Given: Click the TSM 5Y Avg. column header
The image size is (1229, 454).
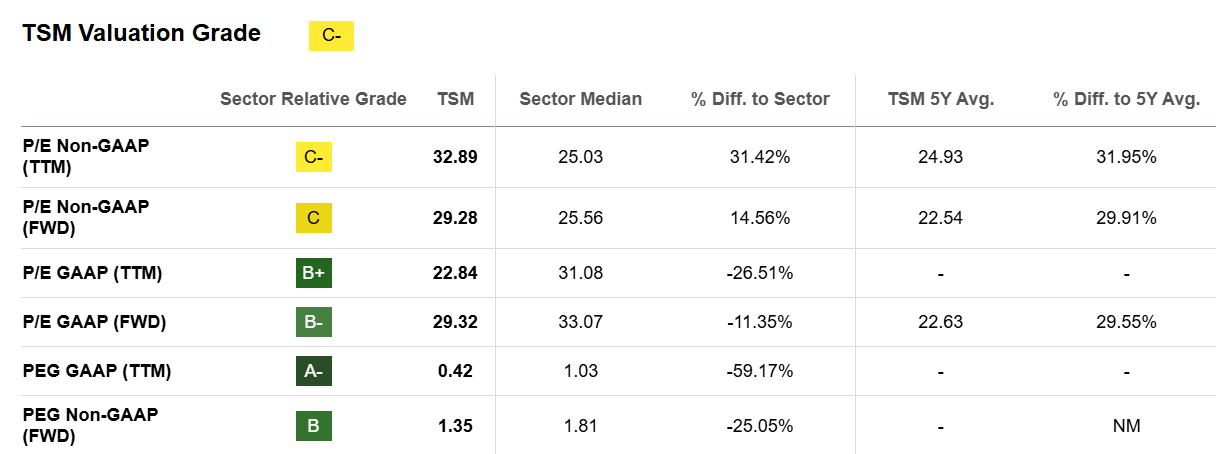Looking at the screenshot, I should click(941, 99).
